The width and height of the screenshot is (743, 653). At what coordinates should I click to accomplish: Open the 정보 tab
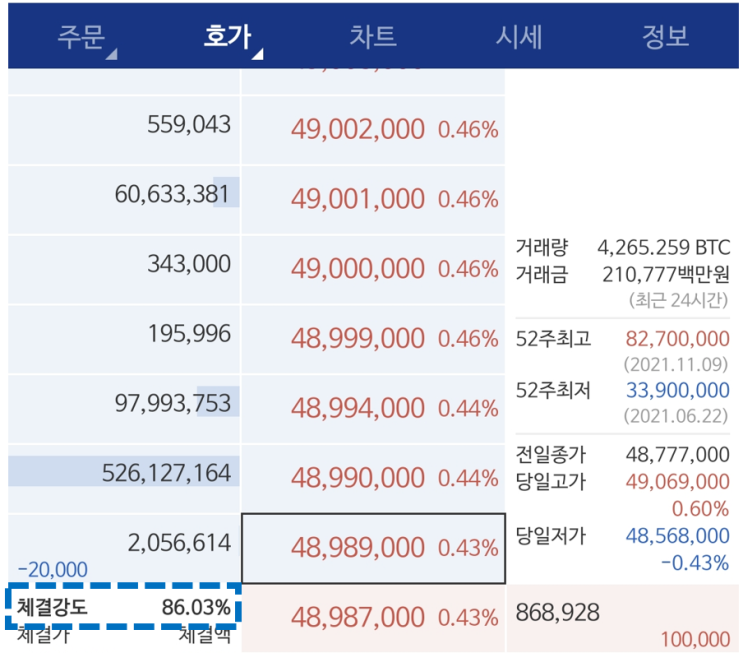pyautogui.click(x=665, y=36)
